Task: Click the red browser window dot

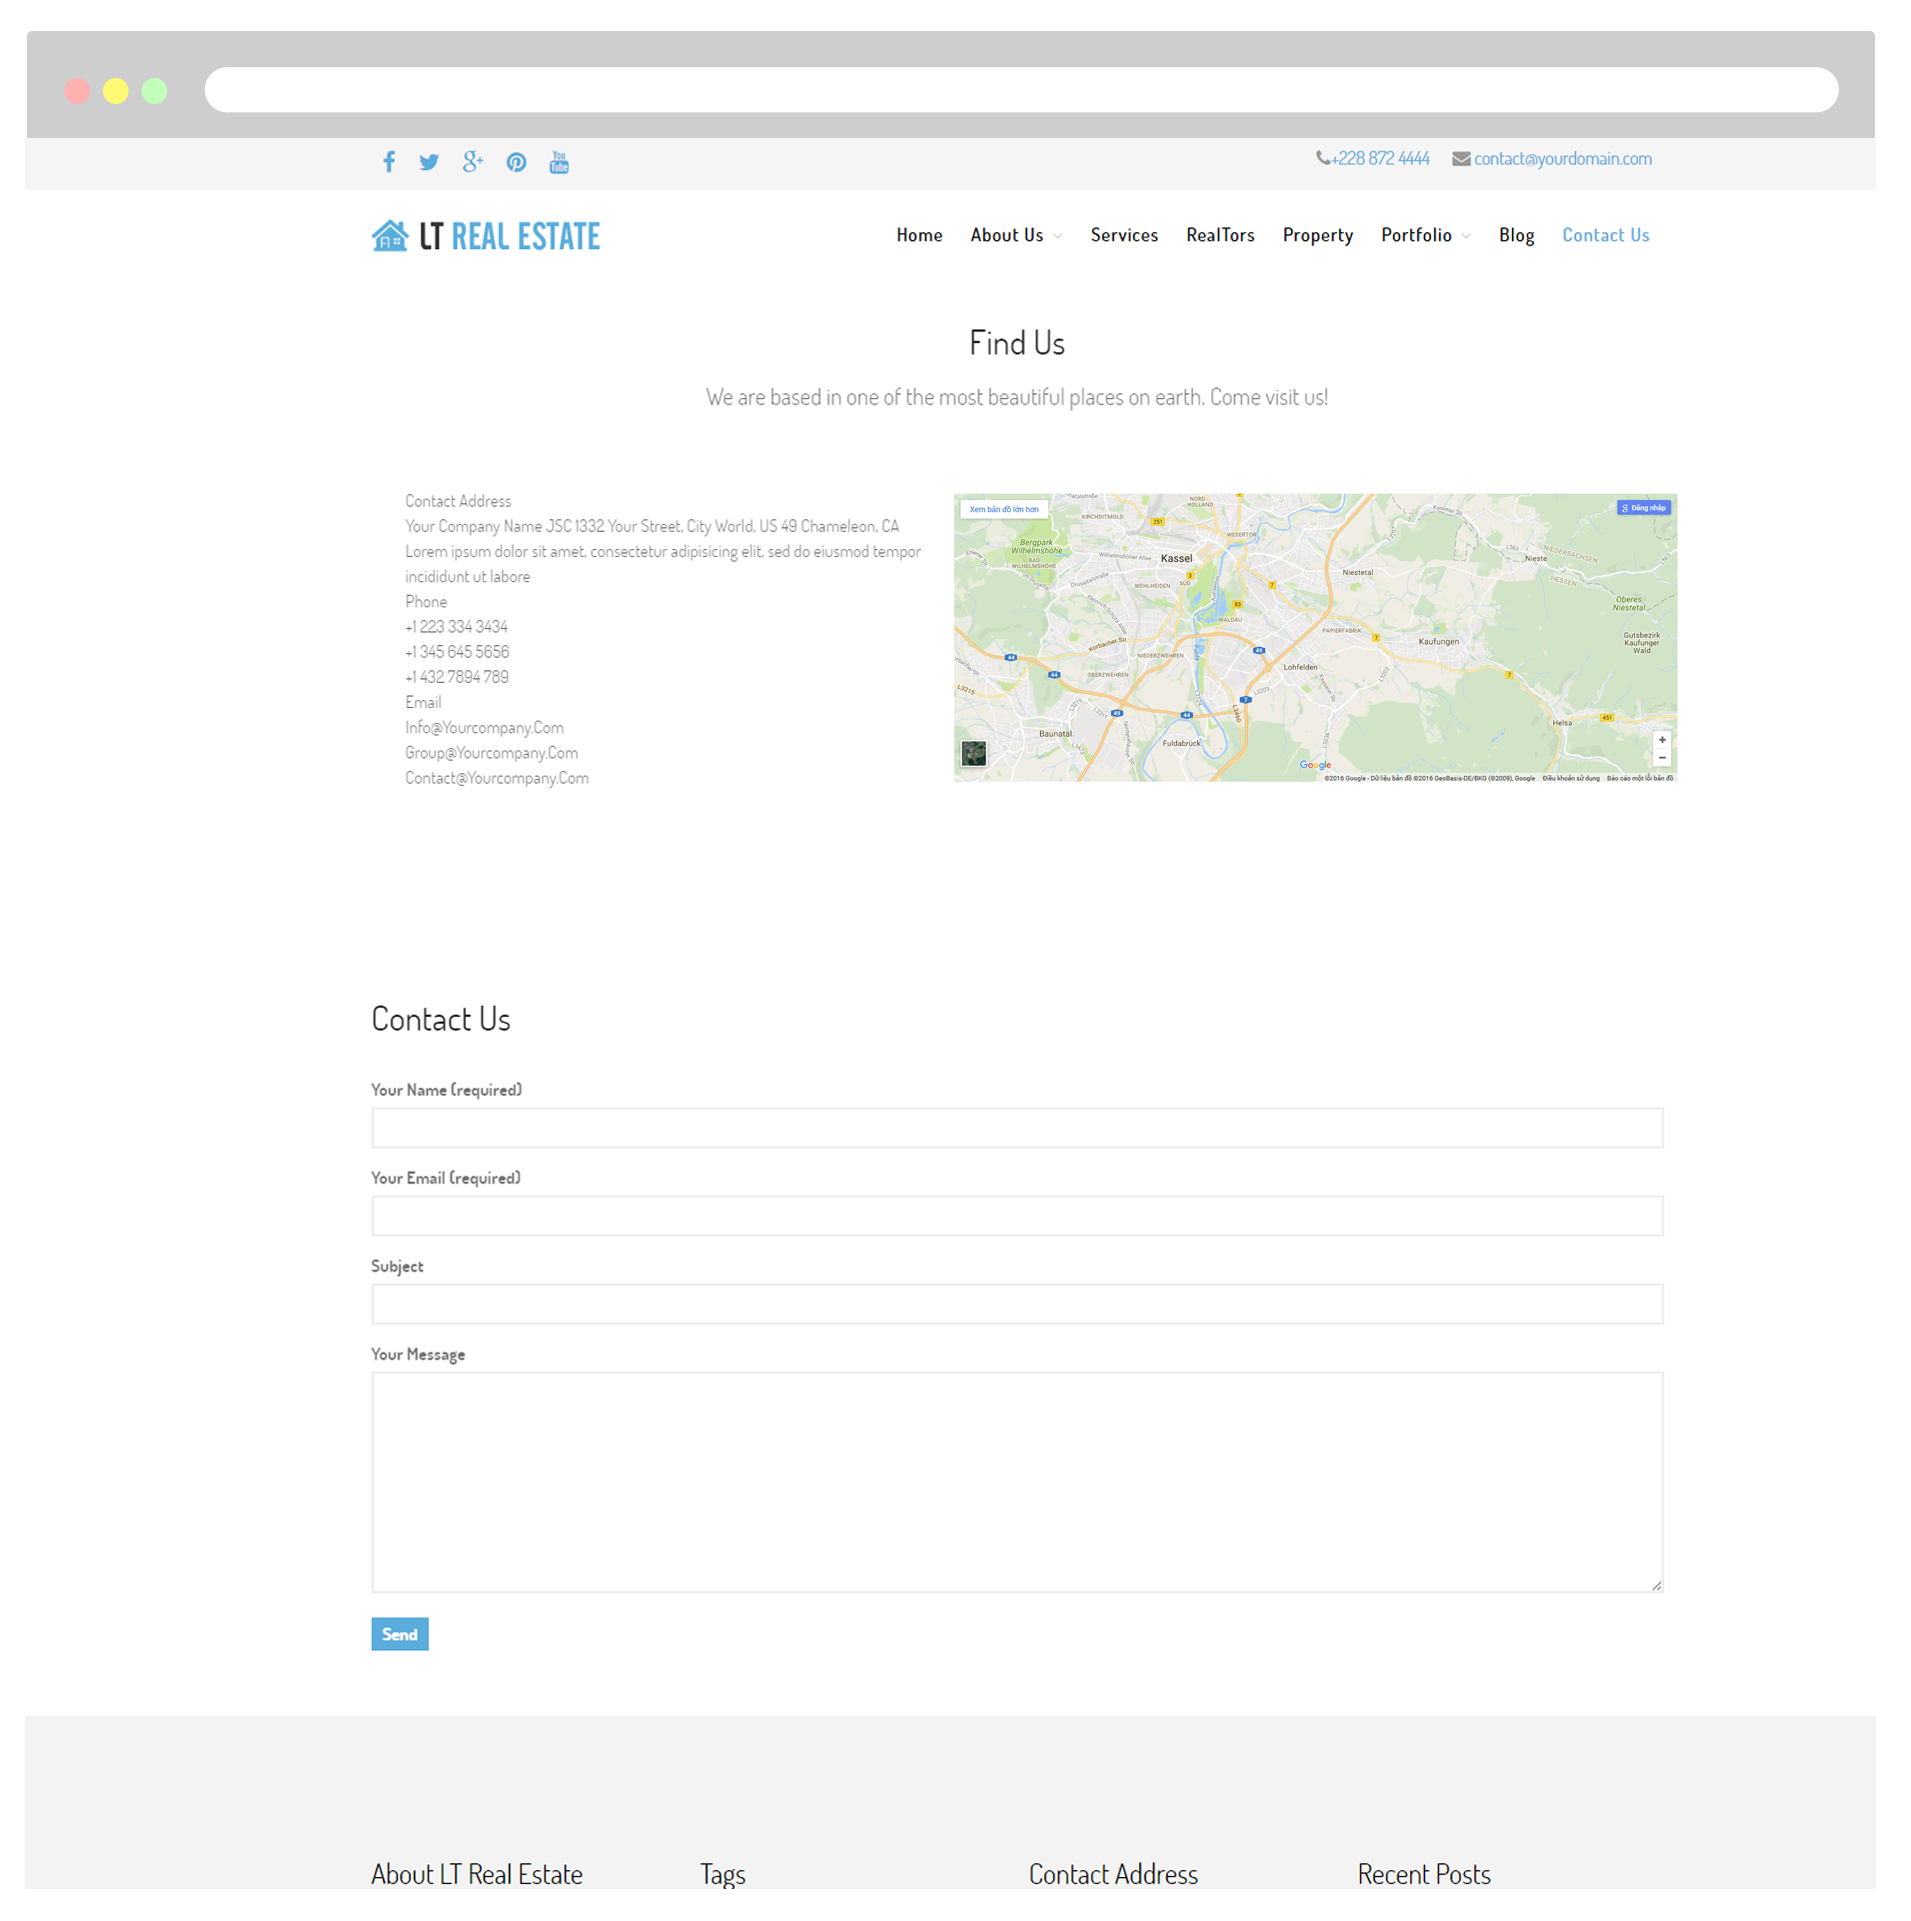Action: pyautogui.click(x=77, y=91)
